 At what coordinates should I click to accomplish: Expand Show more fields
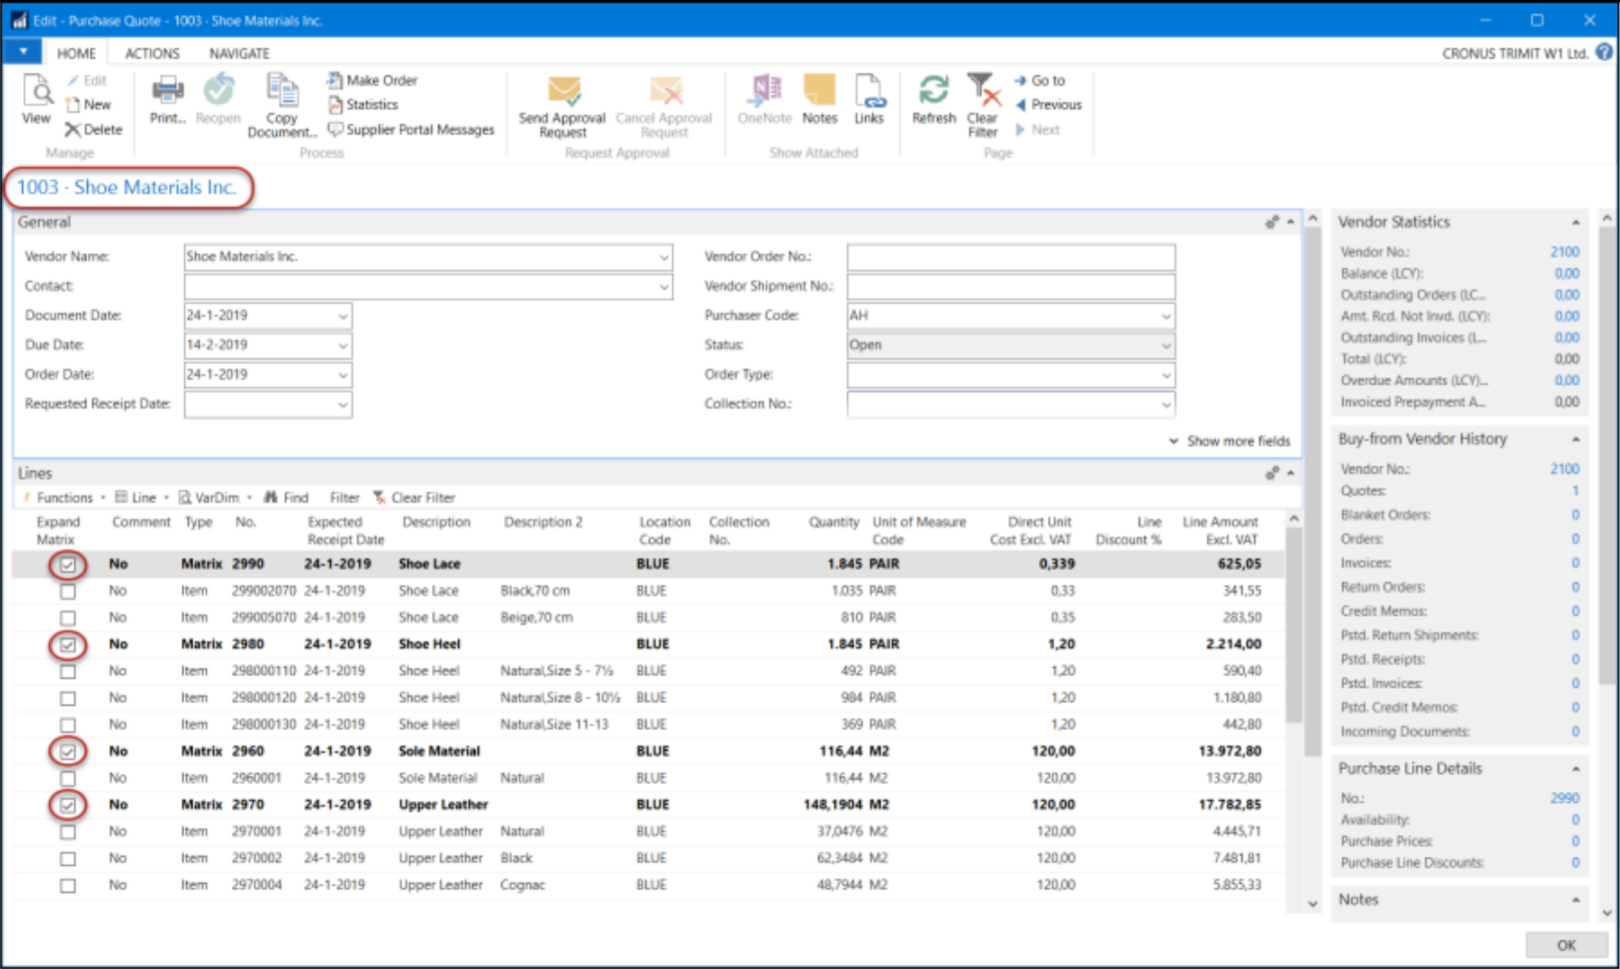pos(1229,441)
